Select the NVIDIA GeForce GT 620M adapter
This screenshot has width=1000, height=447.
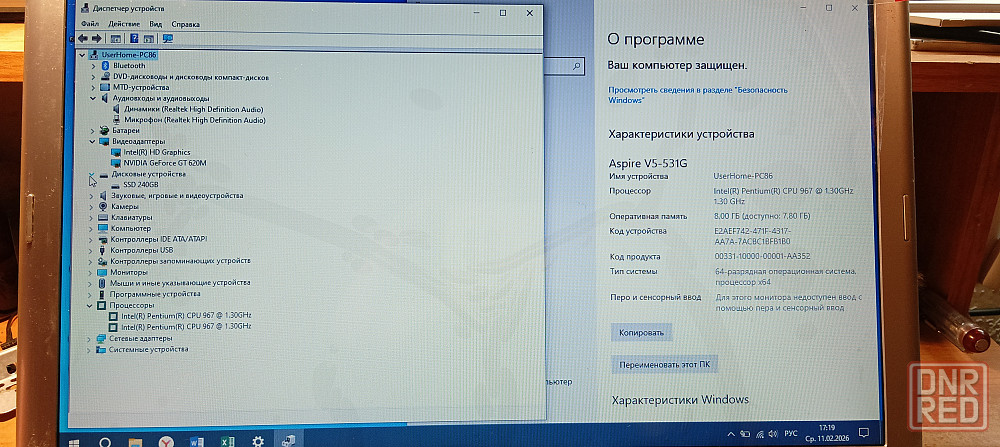click(164, 162)
